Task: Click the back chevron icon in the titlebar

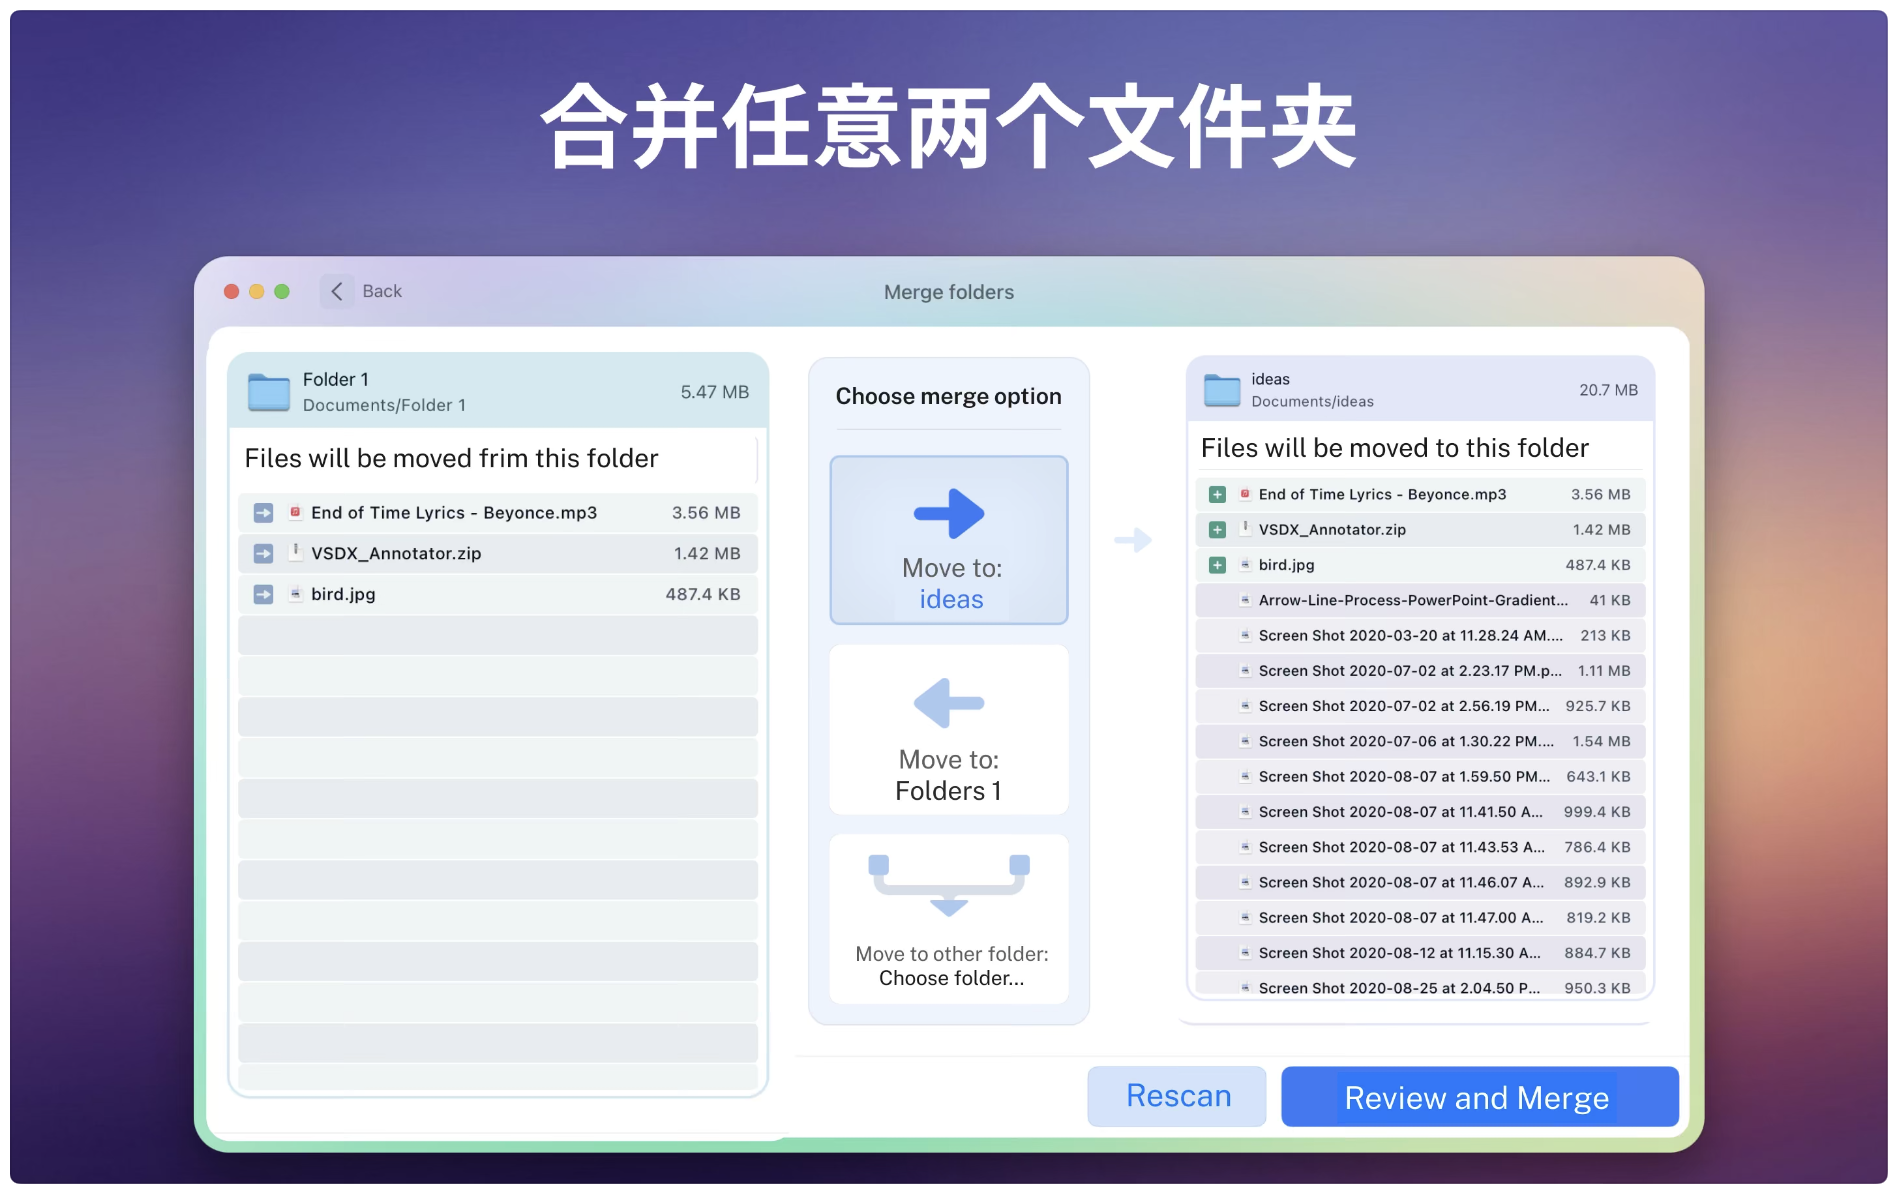Action: pos(337,291)
